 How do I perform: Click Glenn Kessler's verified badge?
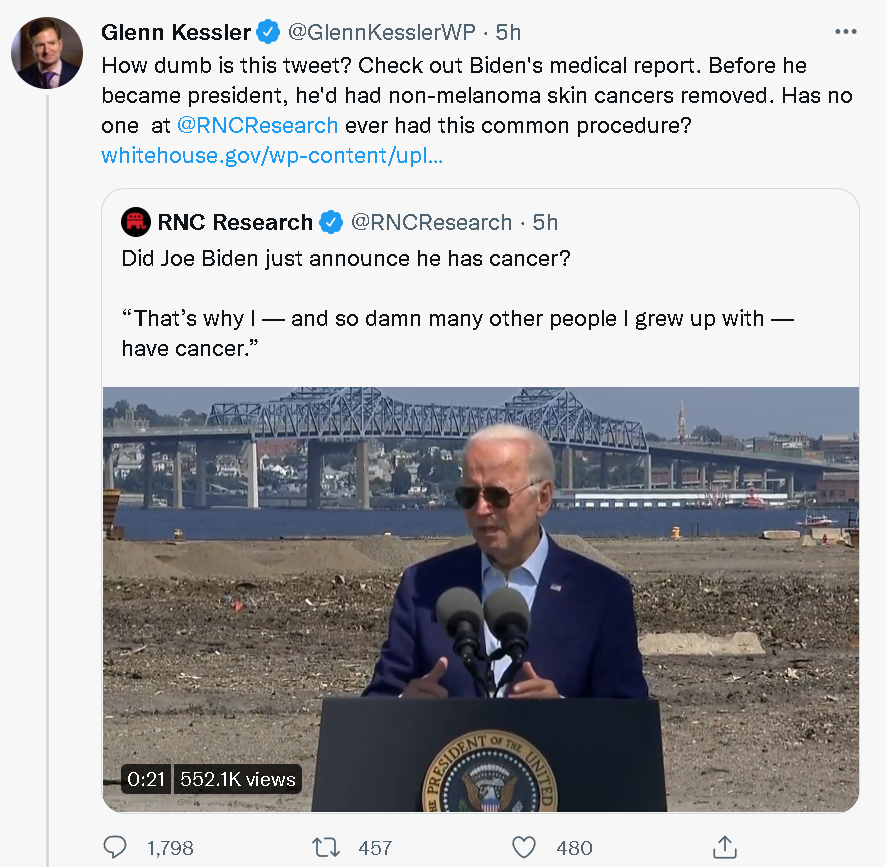click(x=268, y=31)
